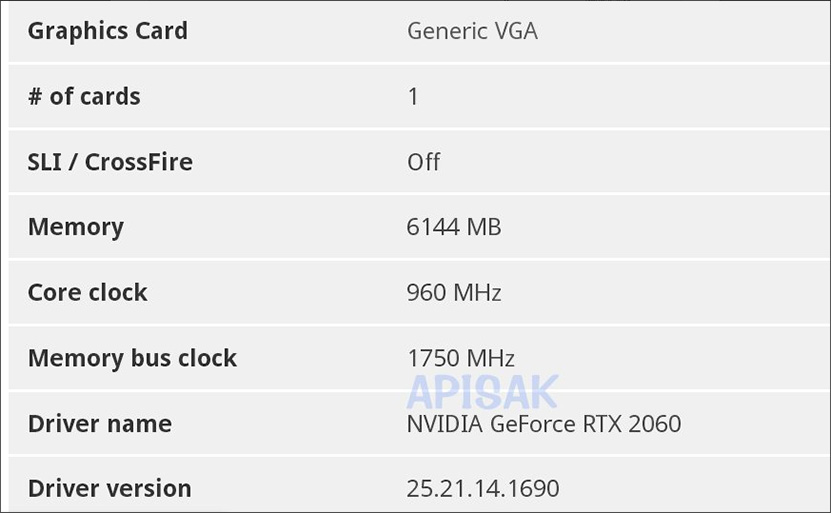Image resolution: width=831 pixels, height=513 pixels.
Task: Click the SLI / CrossFire label
Action: click(110, 162)
